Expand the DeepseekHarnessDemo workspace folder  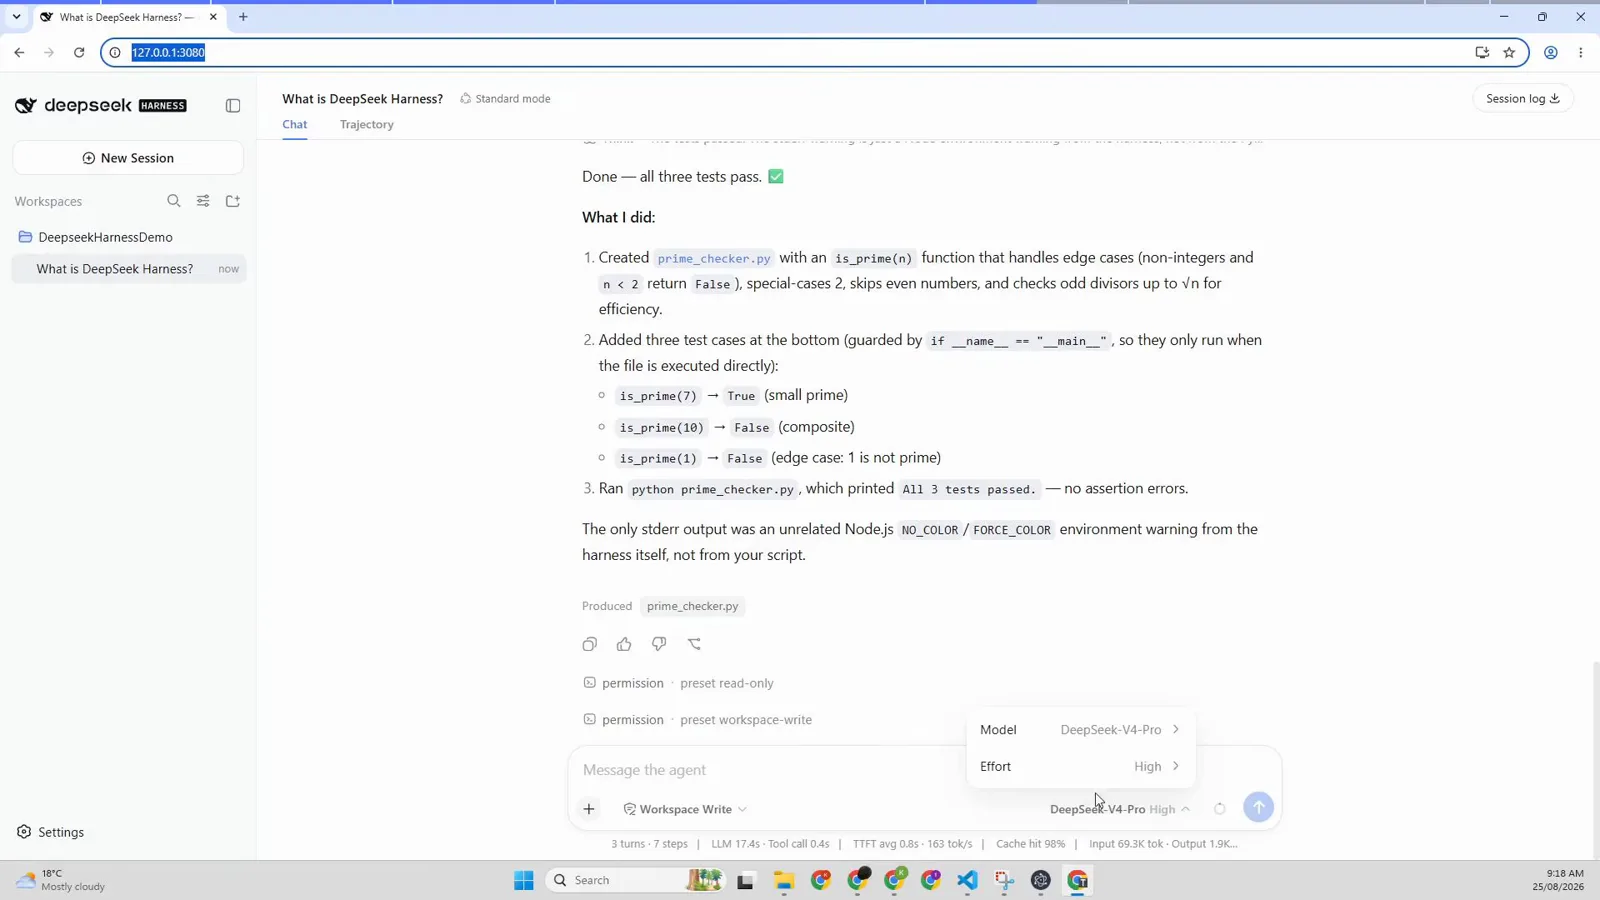(105, 237)
